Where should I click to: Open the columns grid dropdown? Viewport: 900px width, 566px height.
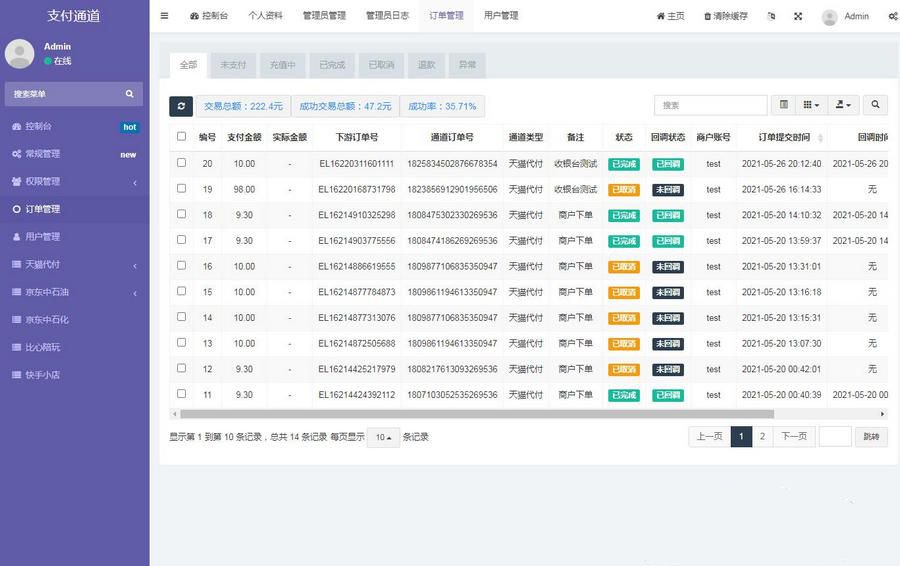tap(811, 105)
